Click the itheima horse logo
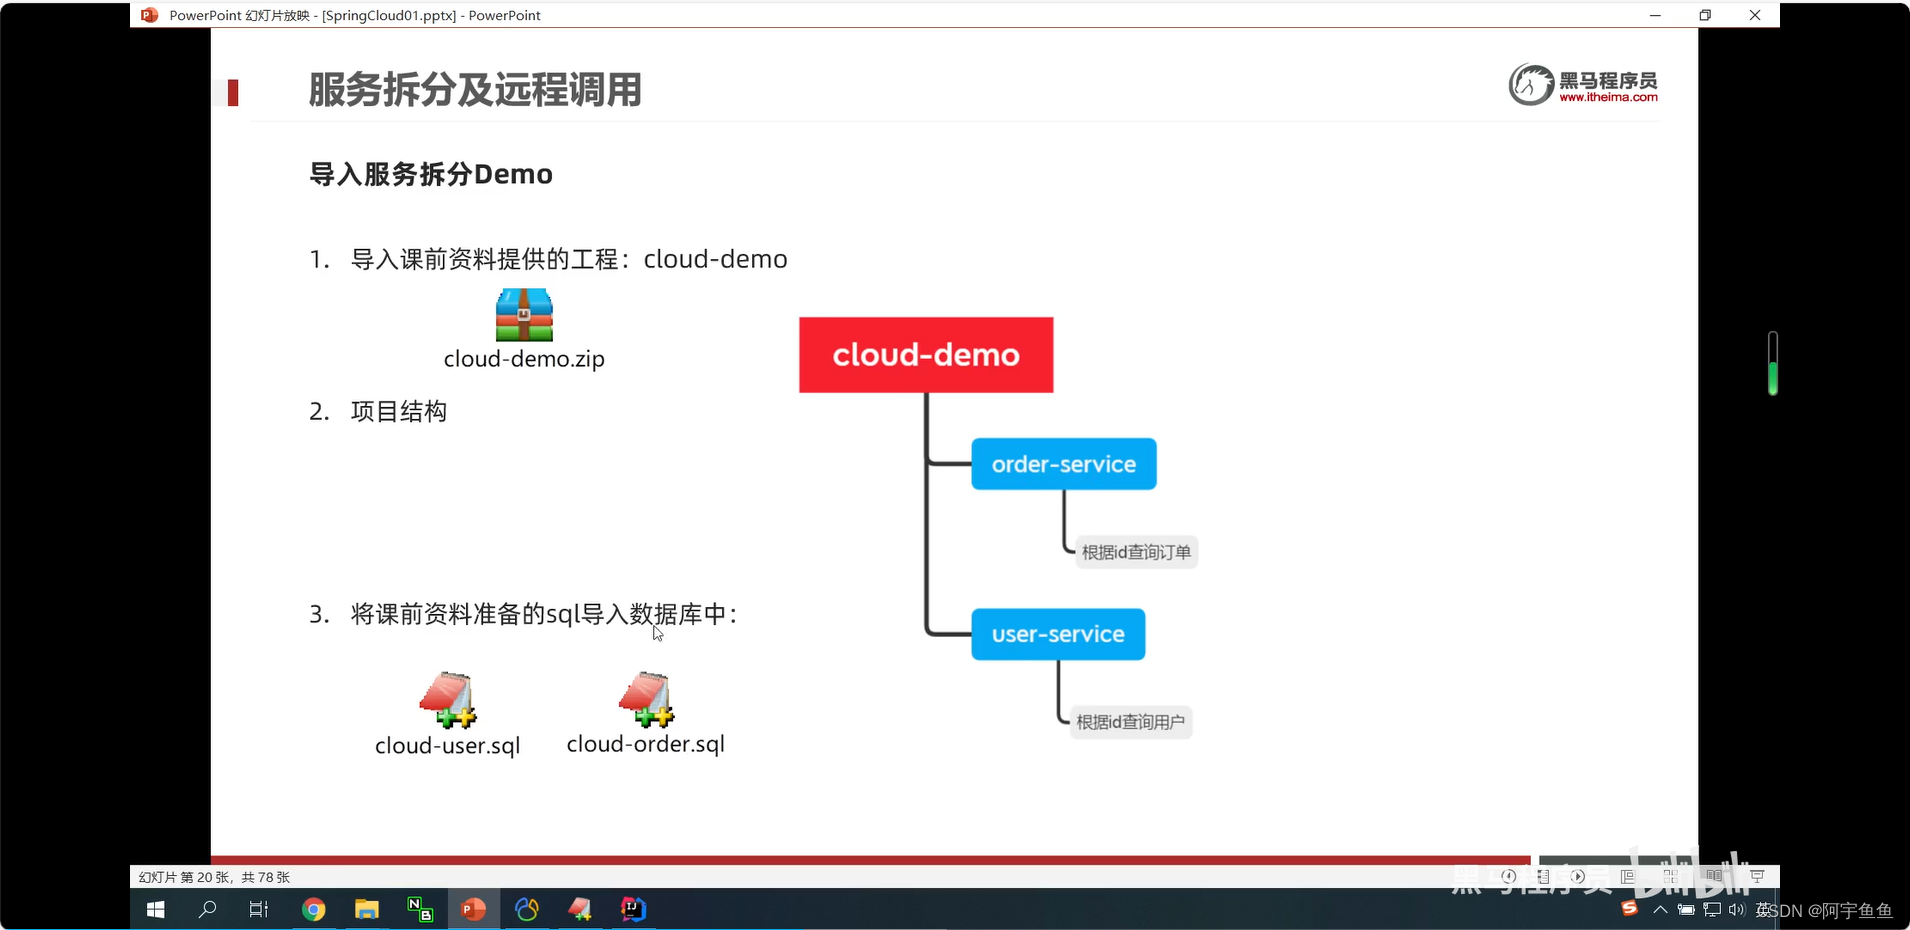1910x930 pixels. pos(1531,85)
